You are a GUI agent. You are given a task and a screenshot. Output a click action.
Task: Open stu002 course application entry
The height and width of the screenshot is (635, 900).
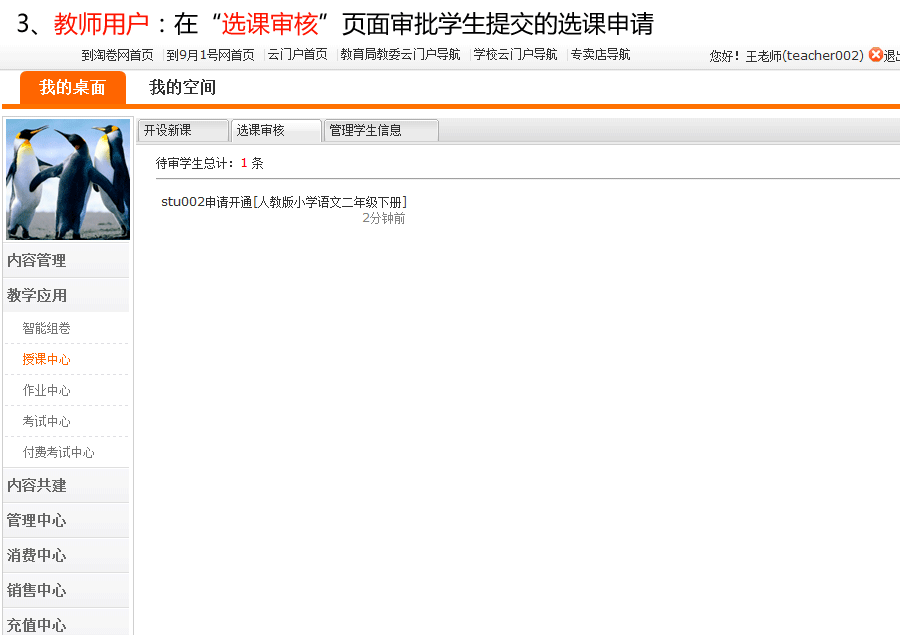coord(284,202)
